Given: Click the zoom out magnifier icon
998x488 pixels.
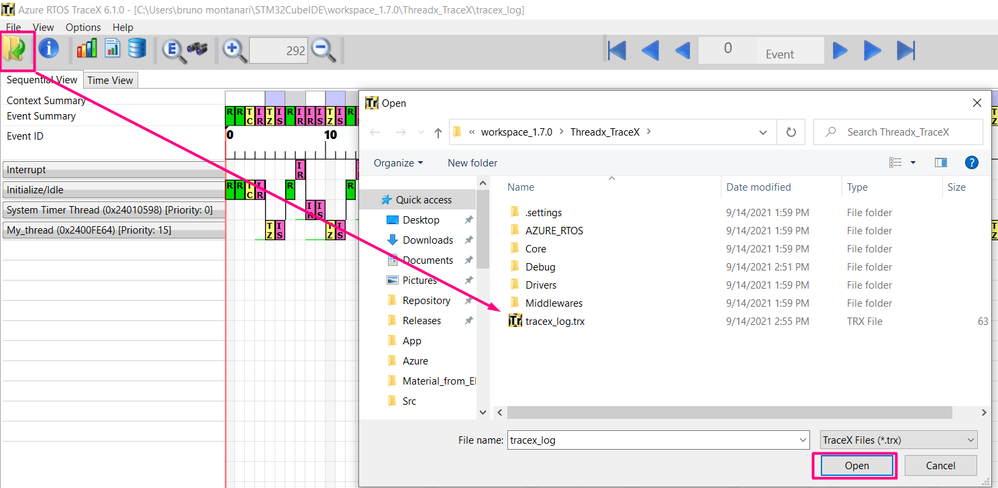Looking at the screenshot, I should 323,50.
